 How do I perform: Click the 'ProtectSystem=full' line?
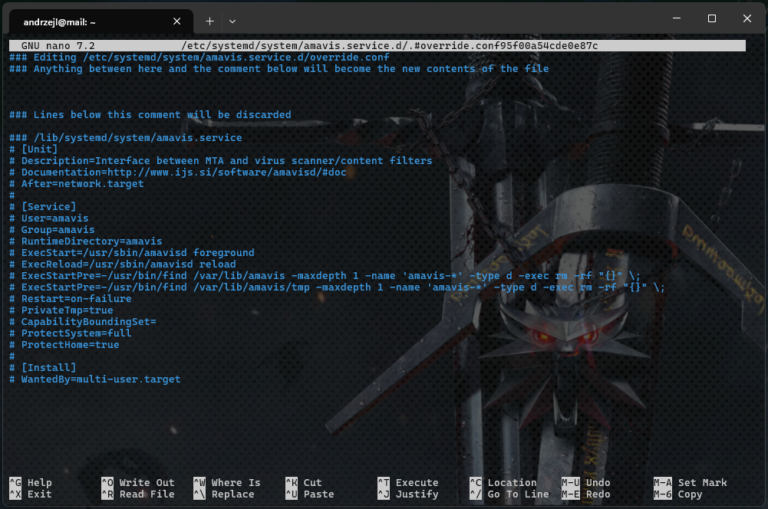(x=71, y=333)
